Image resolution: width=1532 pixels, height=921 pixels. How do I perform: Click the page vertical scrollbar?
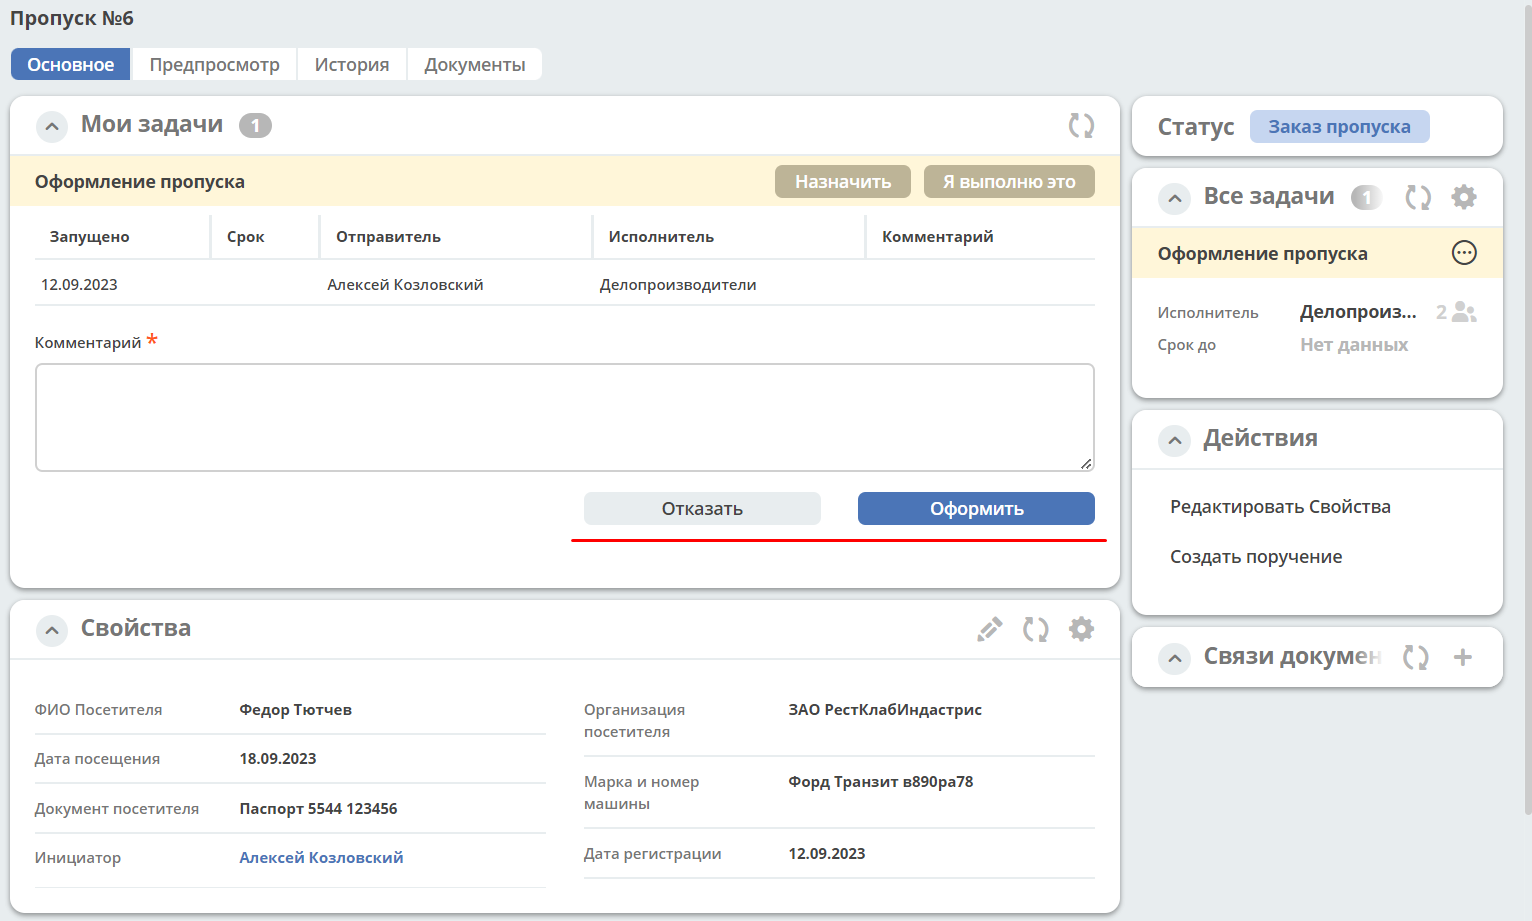click(1527, 410)
